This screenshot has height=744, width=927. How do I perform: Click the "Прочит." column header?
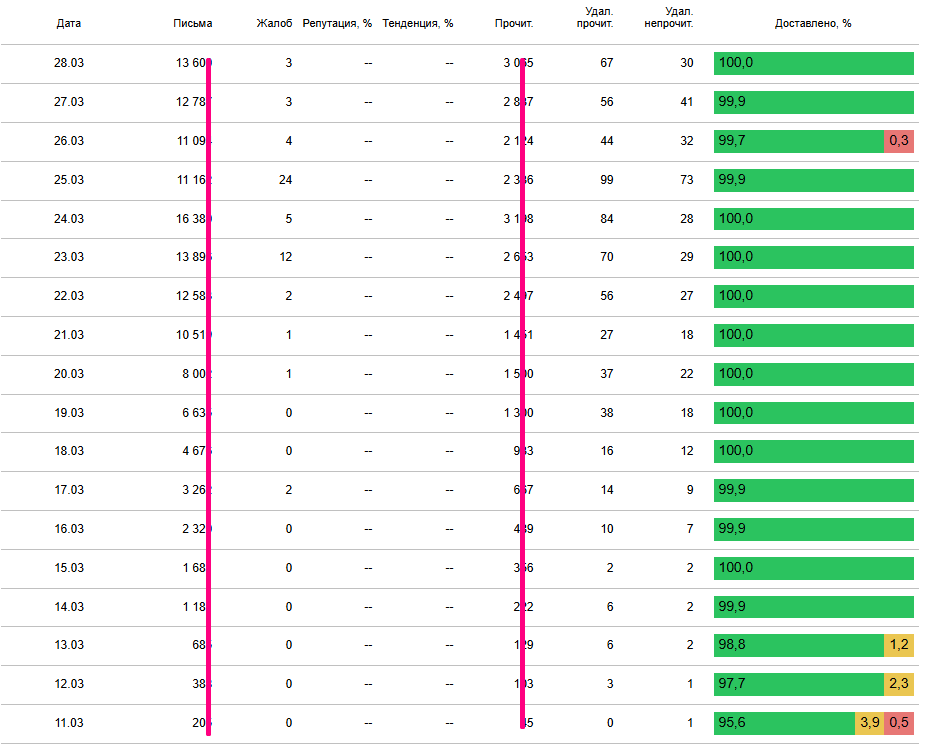pos(514,23)
